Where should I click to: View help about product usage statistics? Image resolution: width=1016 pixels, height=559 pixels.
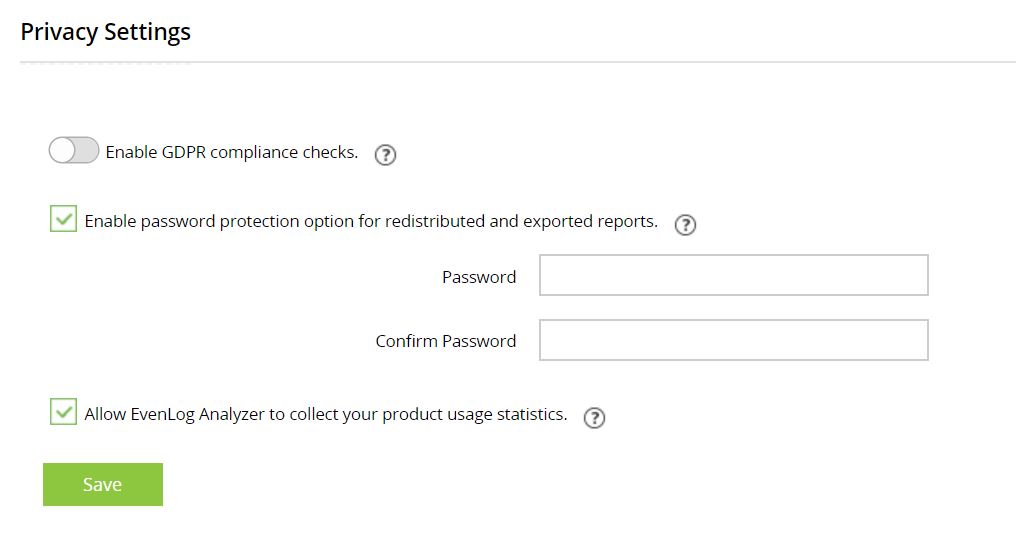(x=594, y=418)
